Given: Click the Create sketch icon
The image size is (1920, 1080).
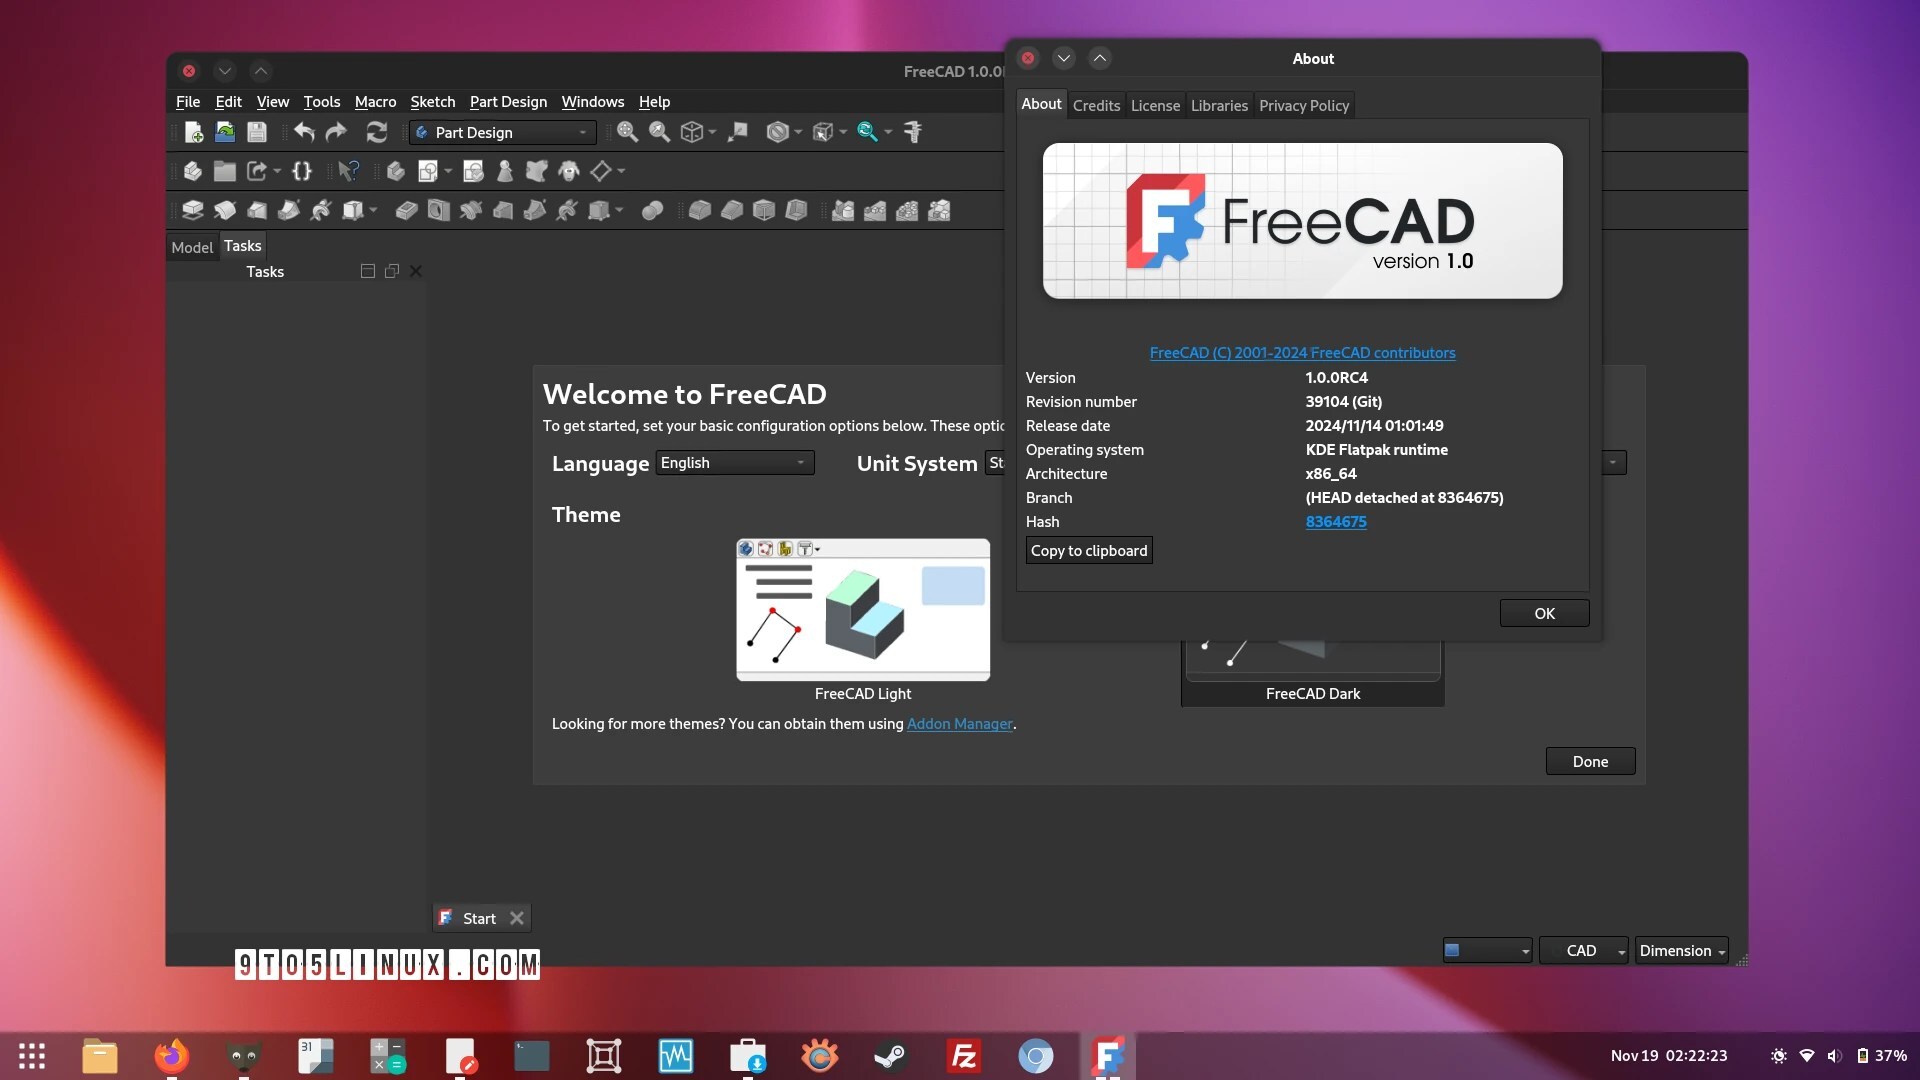Looking at the screenshot, I should tap(428, 171).
